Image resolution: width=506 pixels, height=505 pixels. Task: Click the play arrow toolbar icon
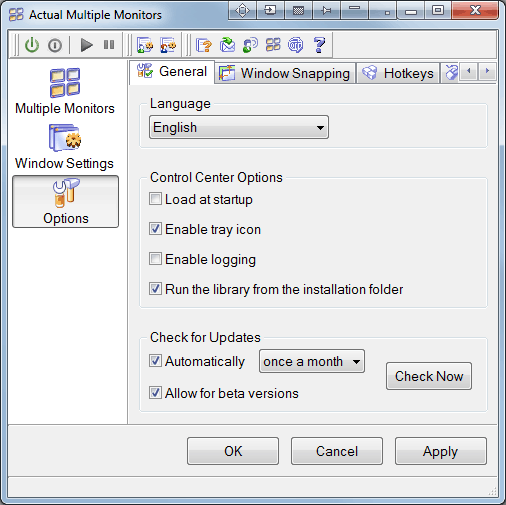coord(86,45)
